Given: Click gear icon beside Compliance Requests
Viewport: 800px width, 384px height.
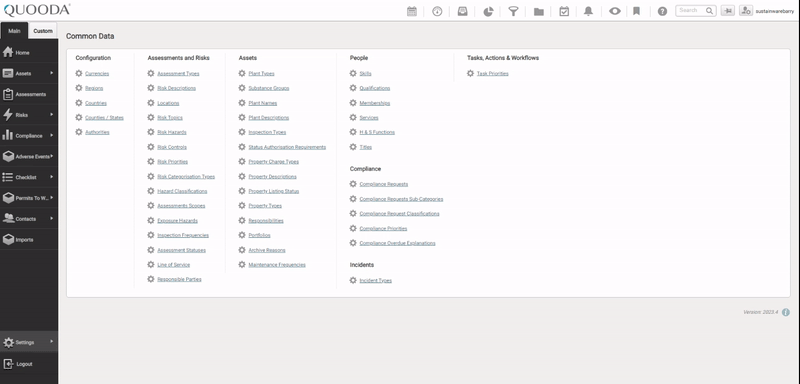Looking at the screenshot, I should pyautogui.click(x=353, y=184).
